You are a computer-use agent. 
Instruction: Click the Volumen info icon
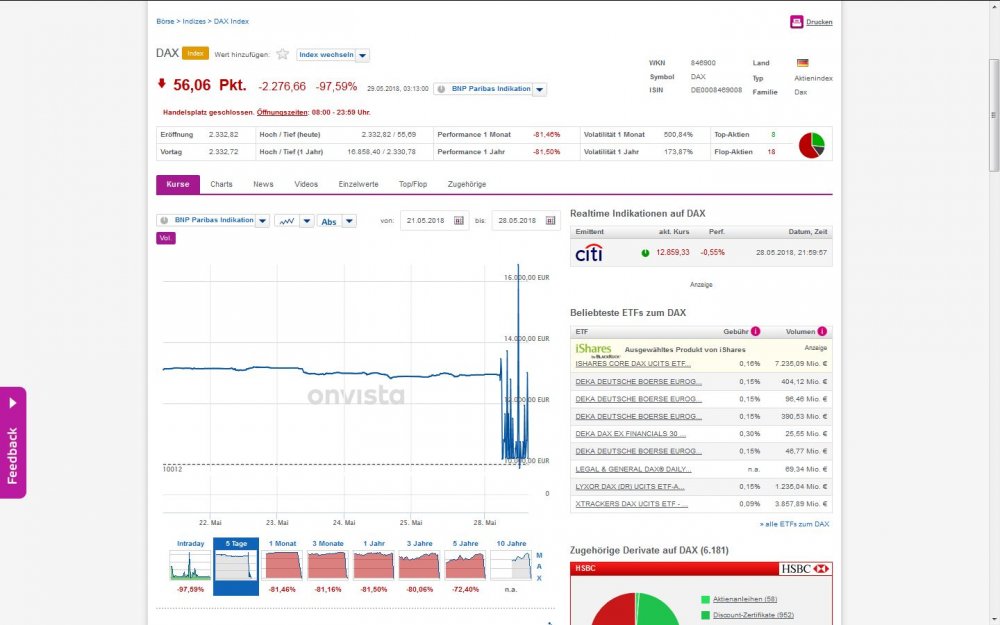click(x=822, y=331)
